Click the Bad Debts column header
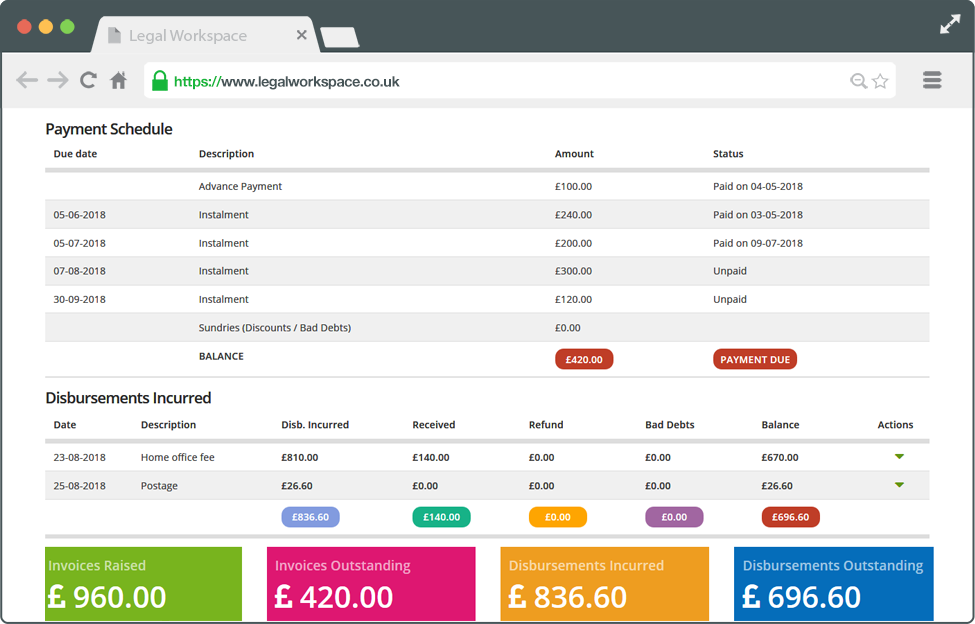Viewport: 975px width, 624px height. [670, 425]
